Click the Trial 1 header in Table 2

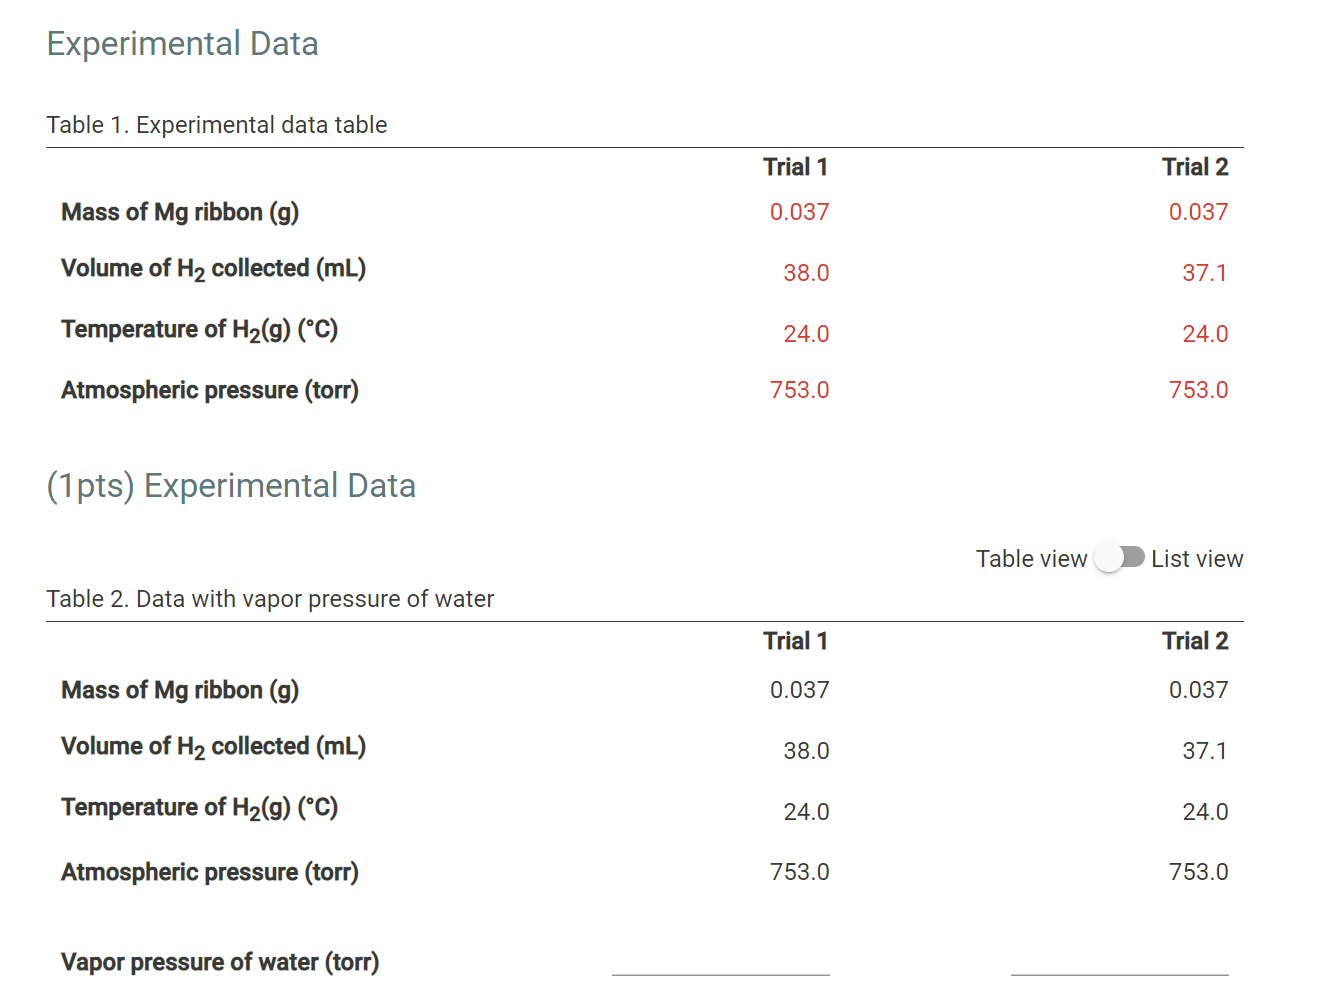pos(796,640)
